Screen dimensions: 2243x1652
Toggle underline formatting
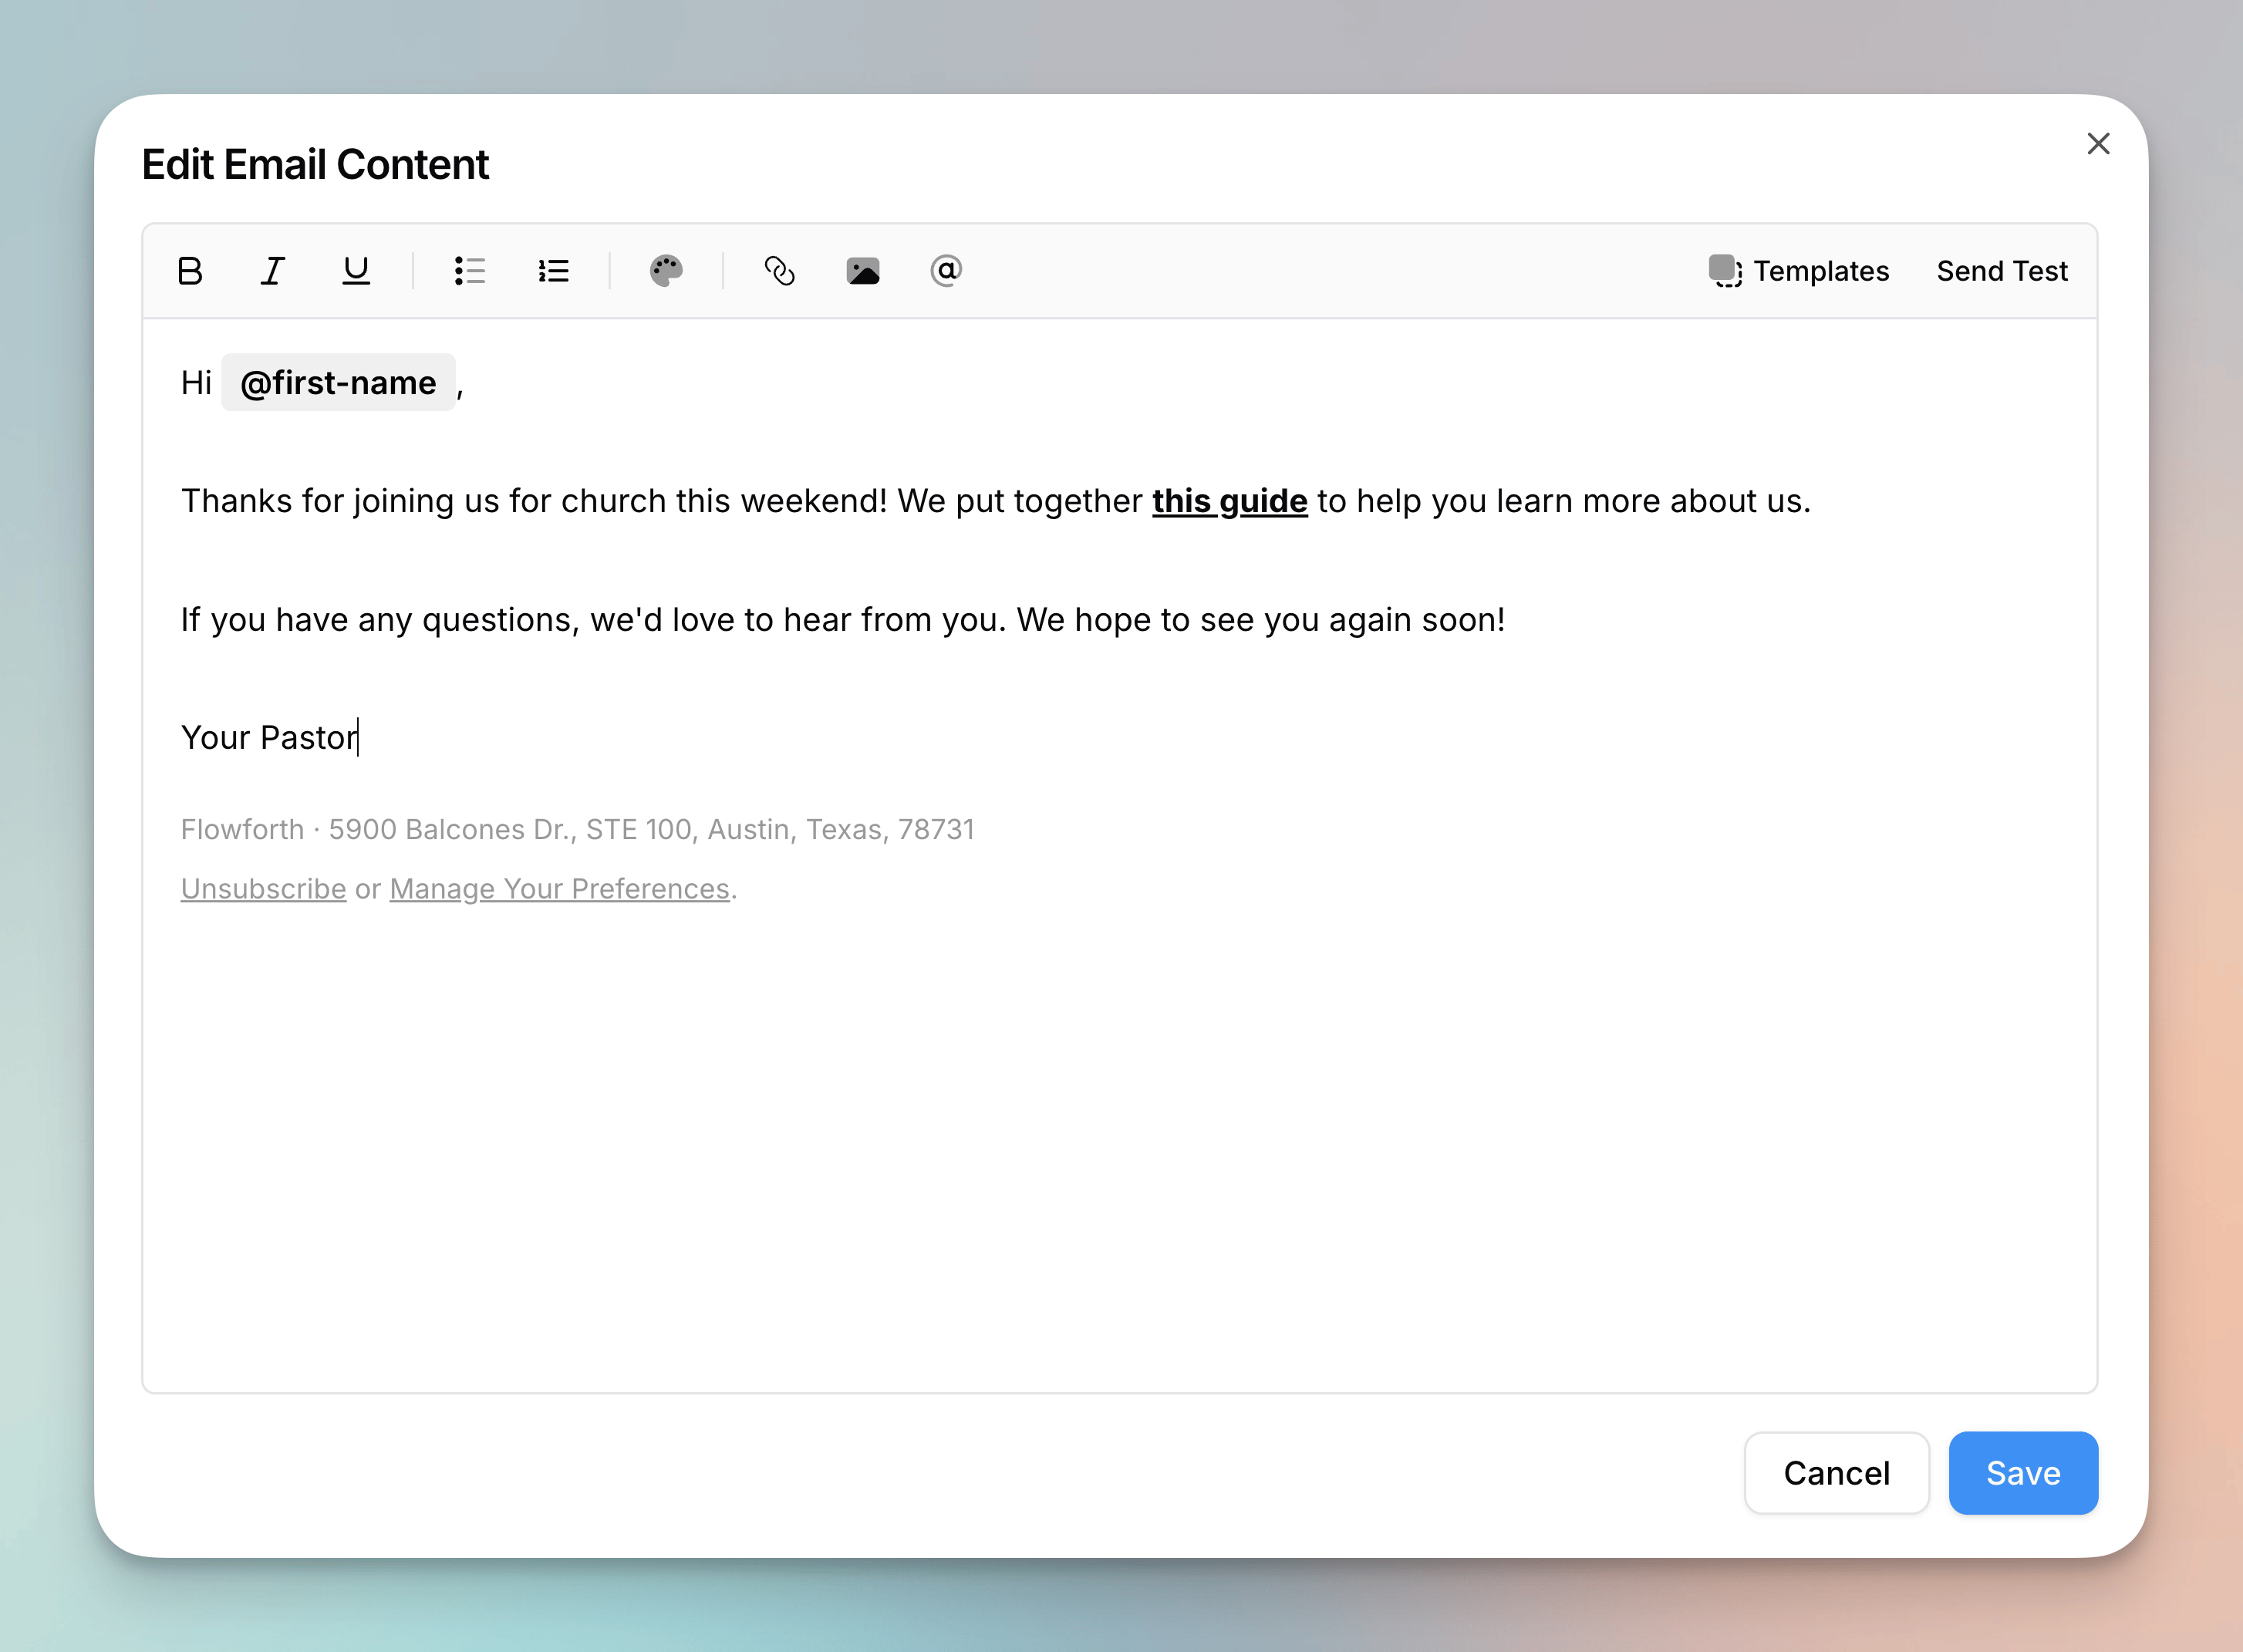356,271
